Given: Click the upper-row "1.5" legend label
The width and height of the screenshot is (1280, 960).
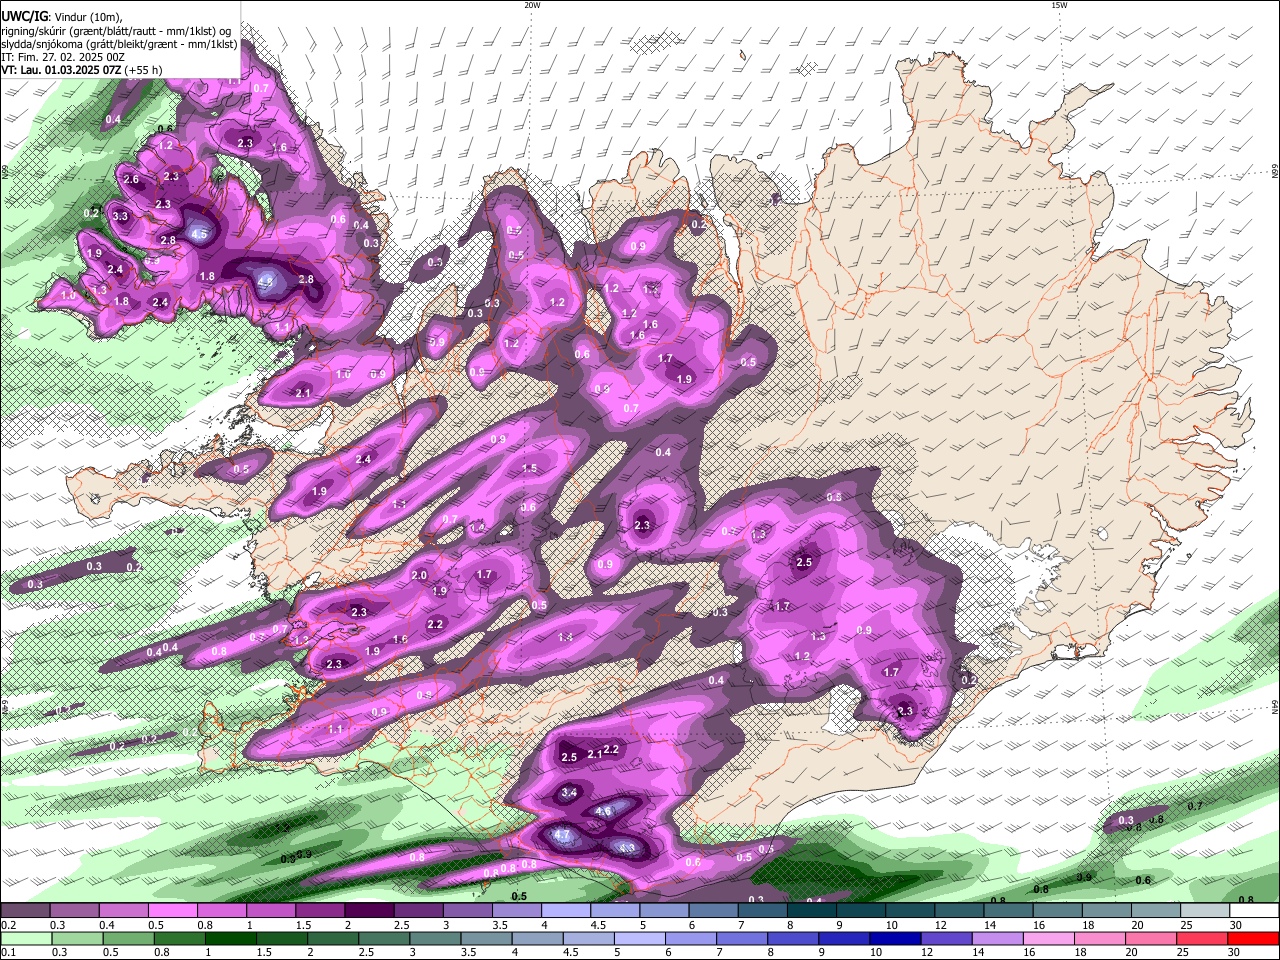Looking at the screenshot, I should point(304,925).
